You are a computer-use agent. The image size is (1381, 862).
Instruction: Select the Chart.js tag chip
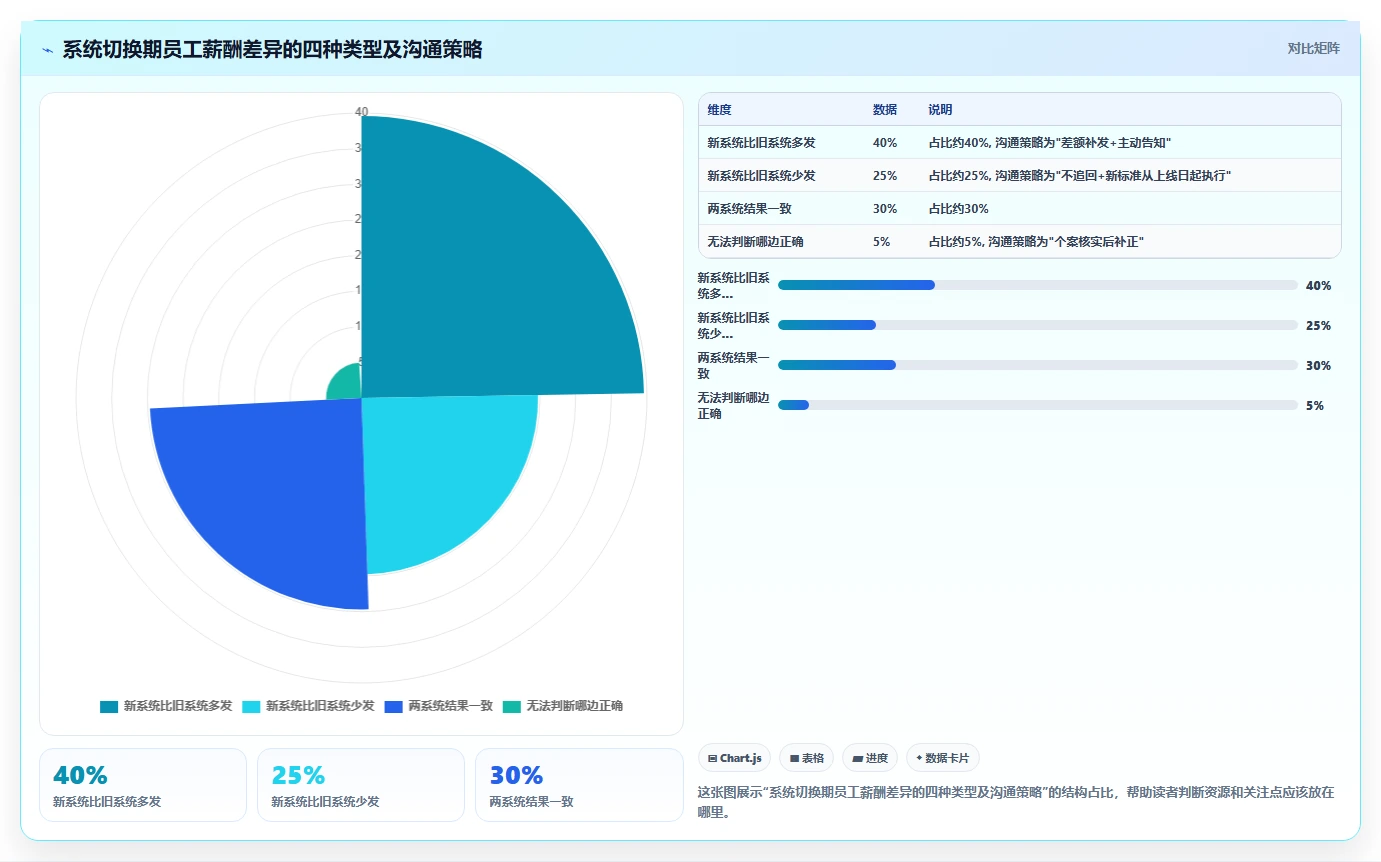point(735,758)
